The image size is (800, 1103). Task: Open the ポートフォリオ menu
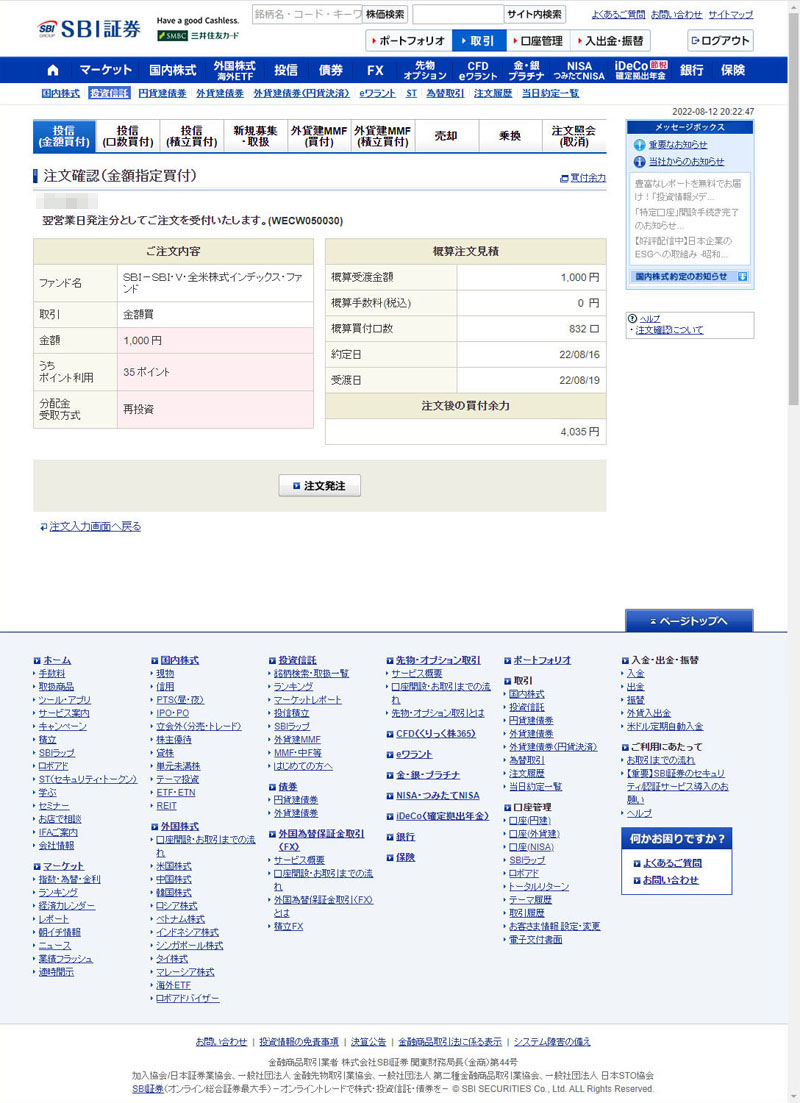(408, 41)
